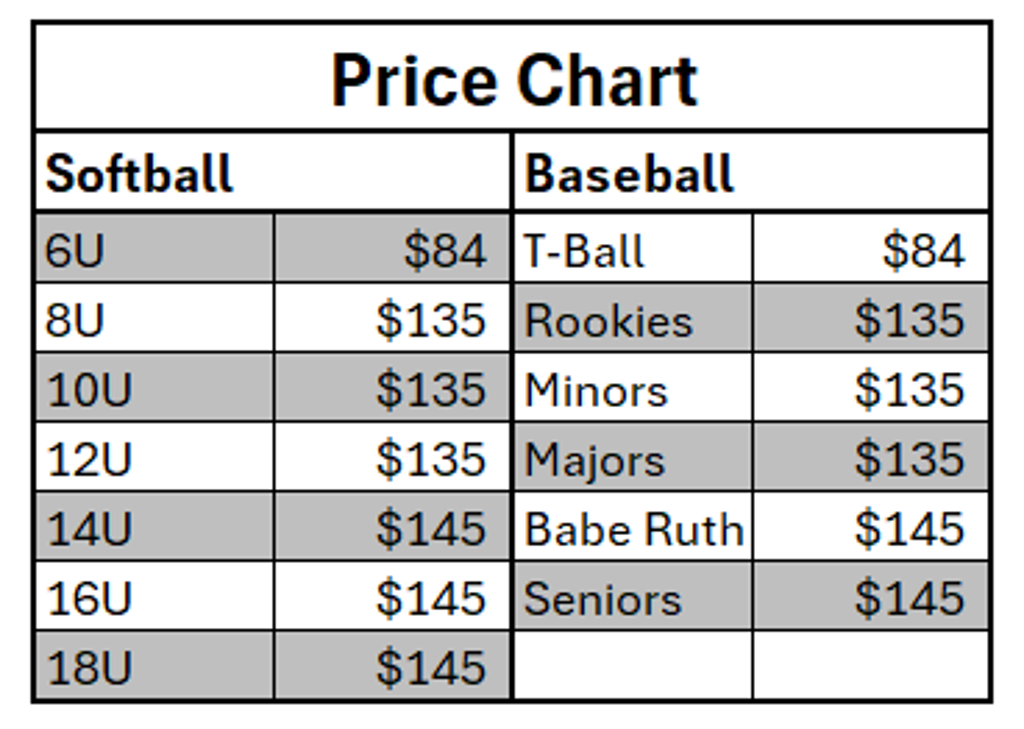Viewport: 1024px width, 729px height.
Task: Select the 8U division cell
Action: click(155, 318)
